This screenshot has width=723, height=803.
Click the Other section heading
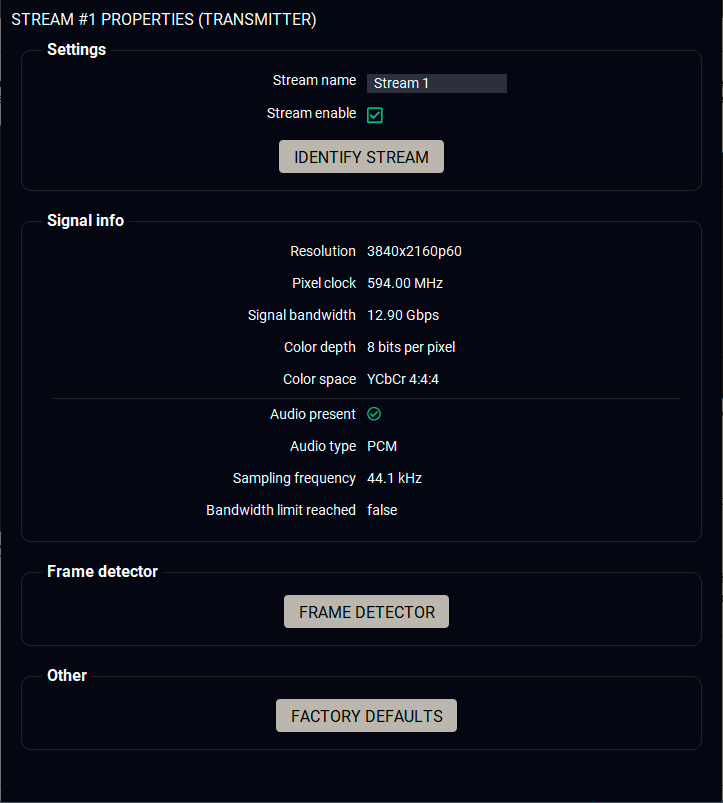67,676
